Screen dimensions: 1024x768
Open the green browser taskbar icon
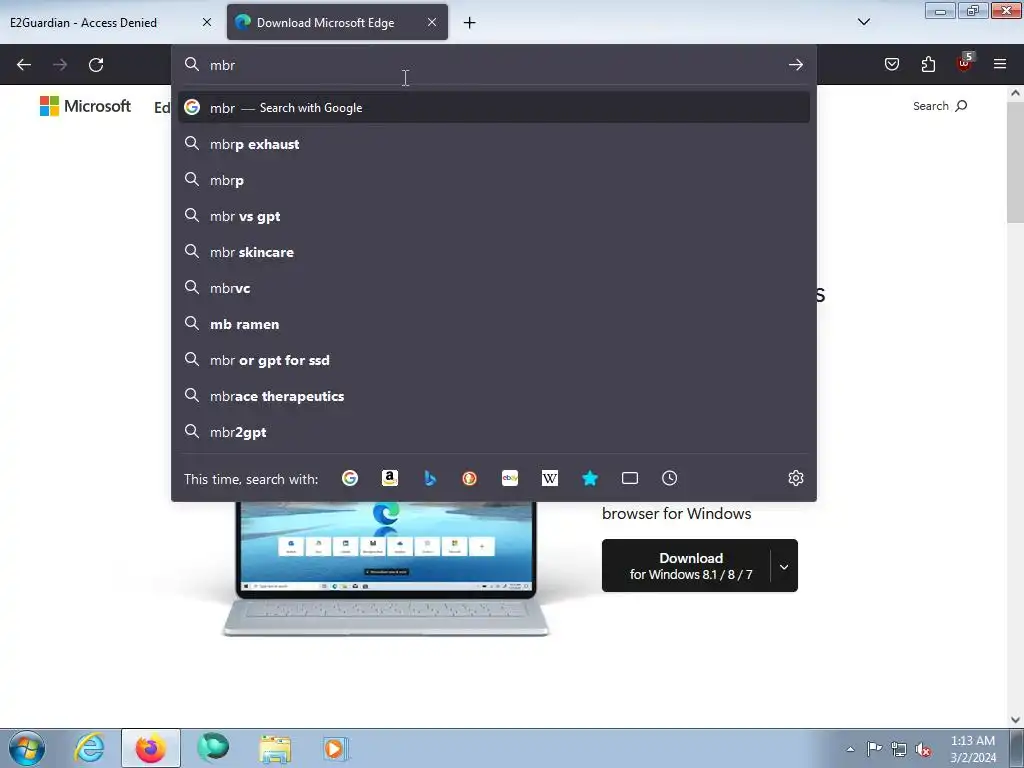click(213, 748)
